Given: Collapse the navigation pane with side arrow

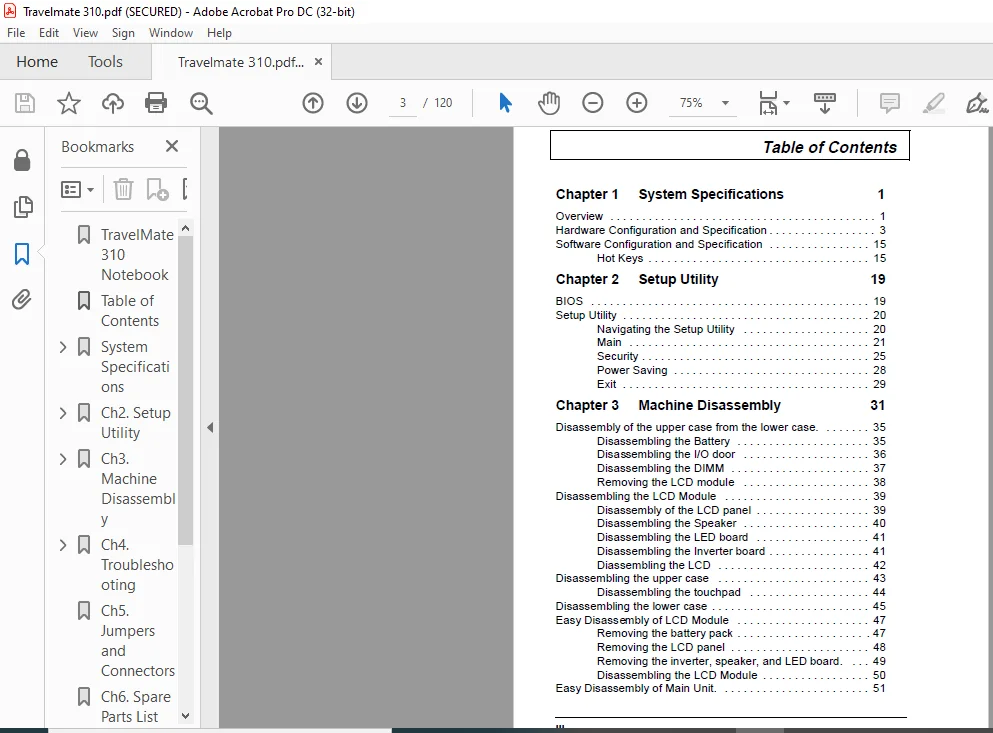Looking at the screenshot, I should click(210, 428).
